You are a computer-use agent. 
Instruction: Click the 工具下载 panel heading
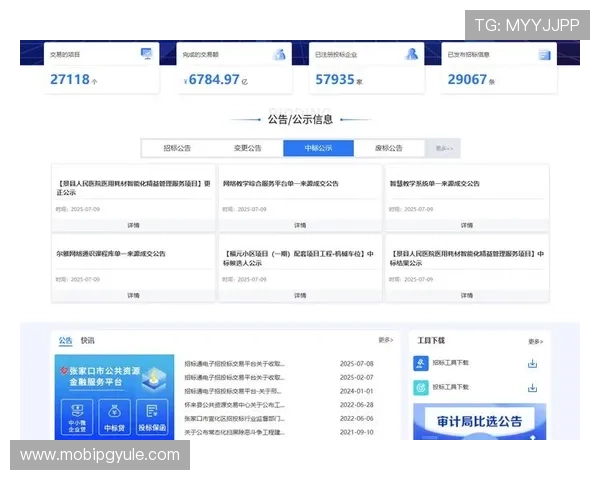tap(431, 340)
